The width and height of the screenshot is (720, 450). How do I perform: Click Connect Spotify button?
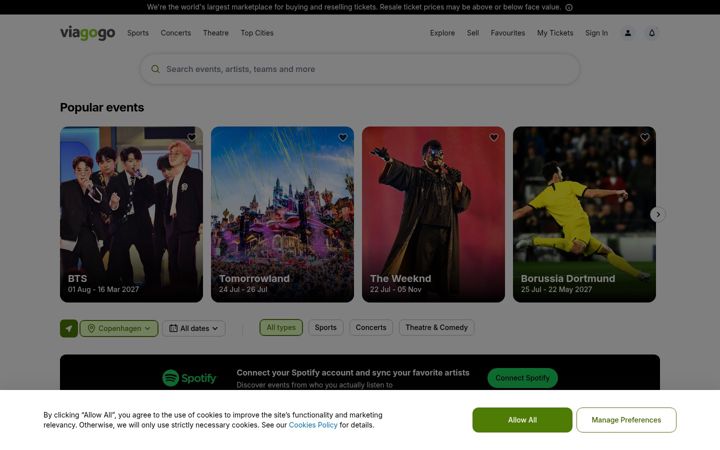pyautogui.click(x=523, y=378)
